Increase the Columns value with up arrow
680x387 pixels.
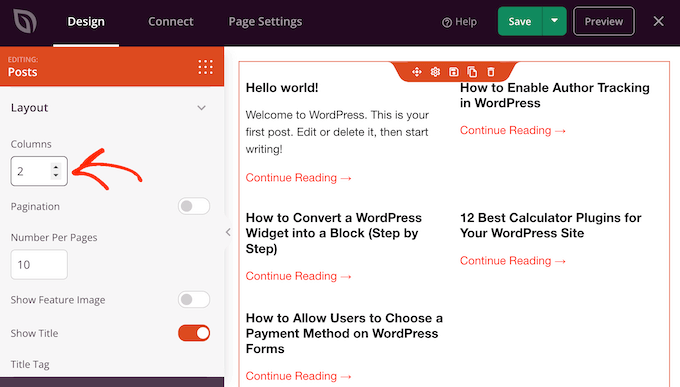click(56, 167)
